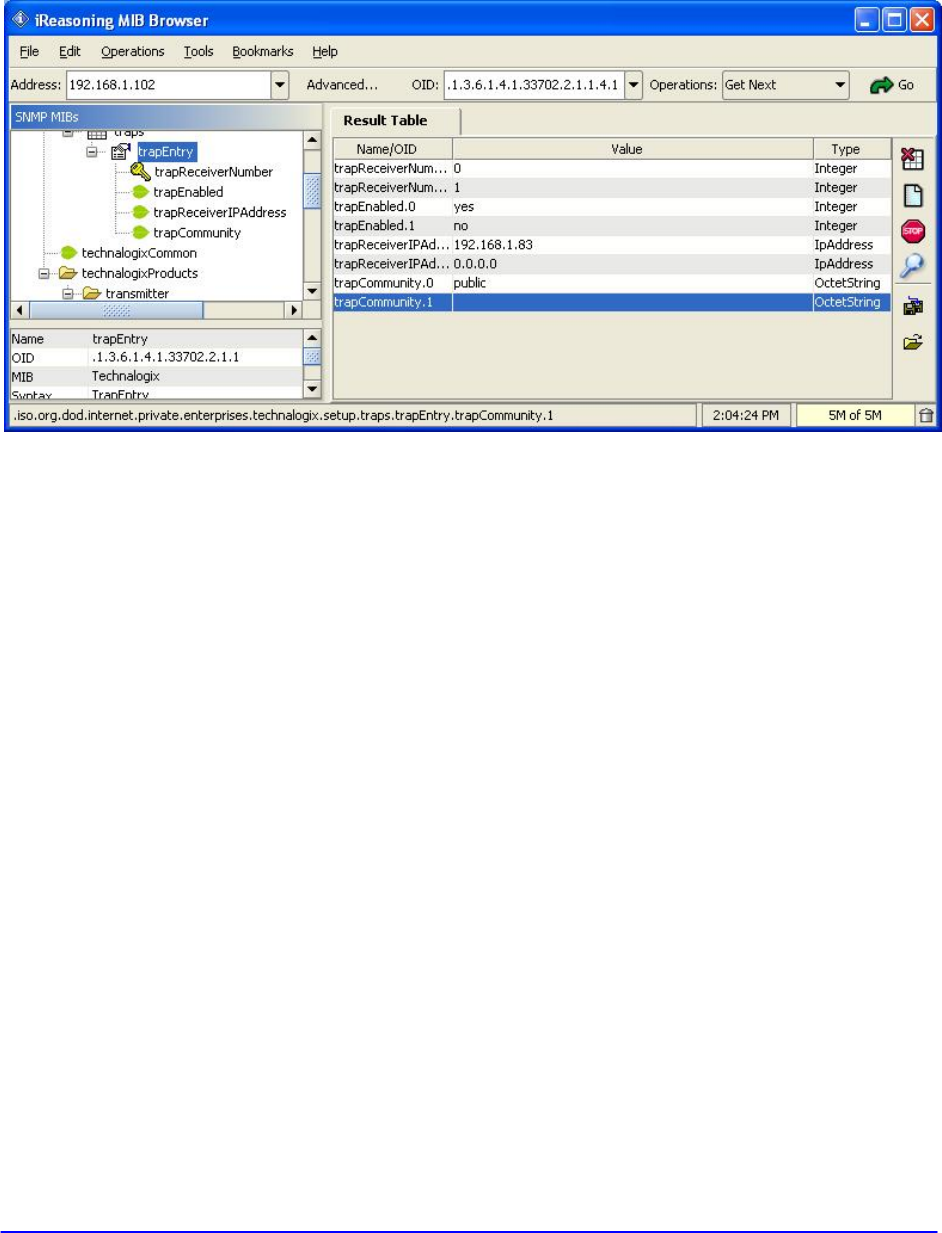Click the 0.0.0.0 value cell

[x=632, y=264]
